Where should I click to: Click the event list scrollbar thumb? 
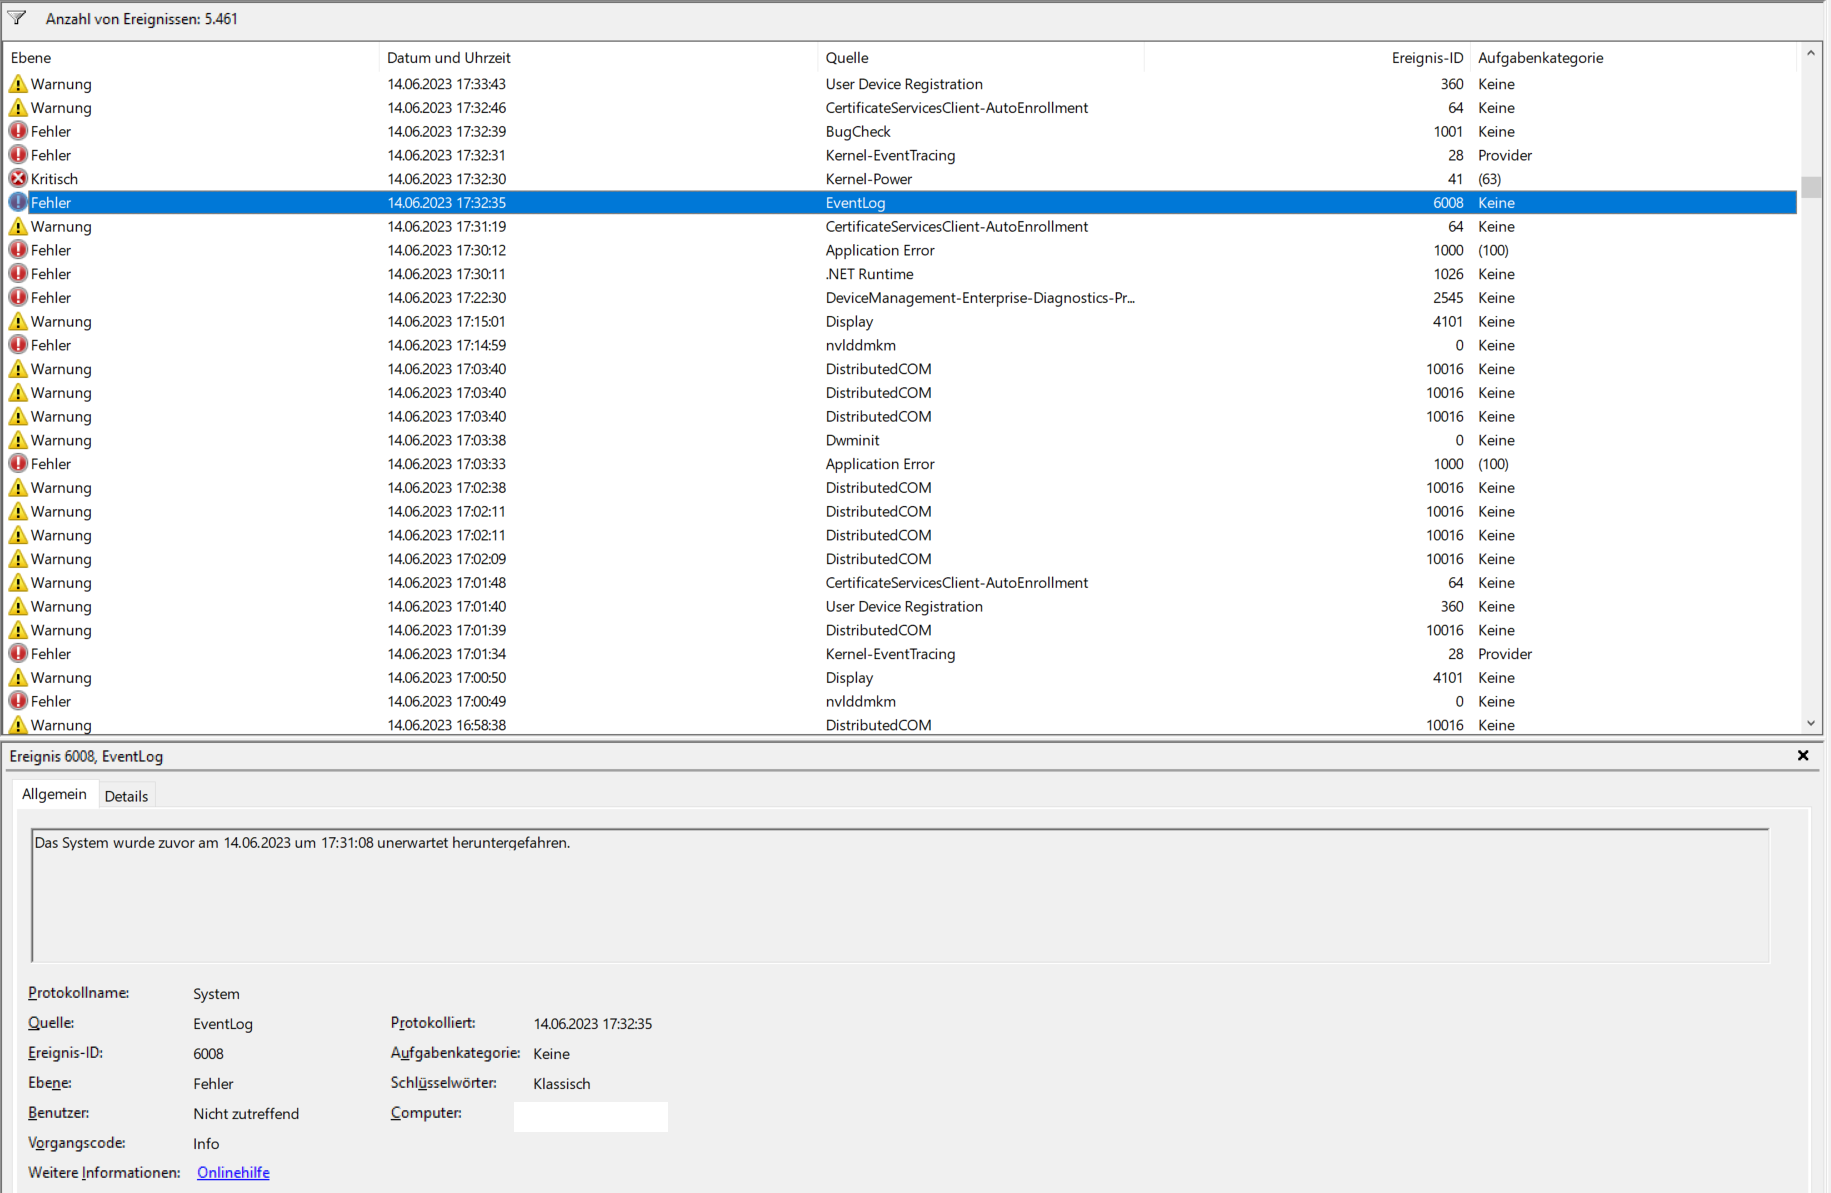1811,187
